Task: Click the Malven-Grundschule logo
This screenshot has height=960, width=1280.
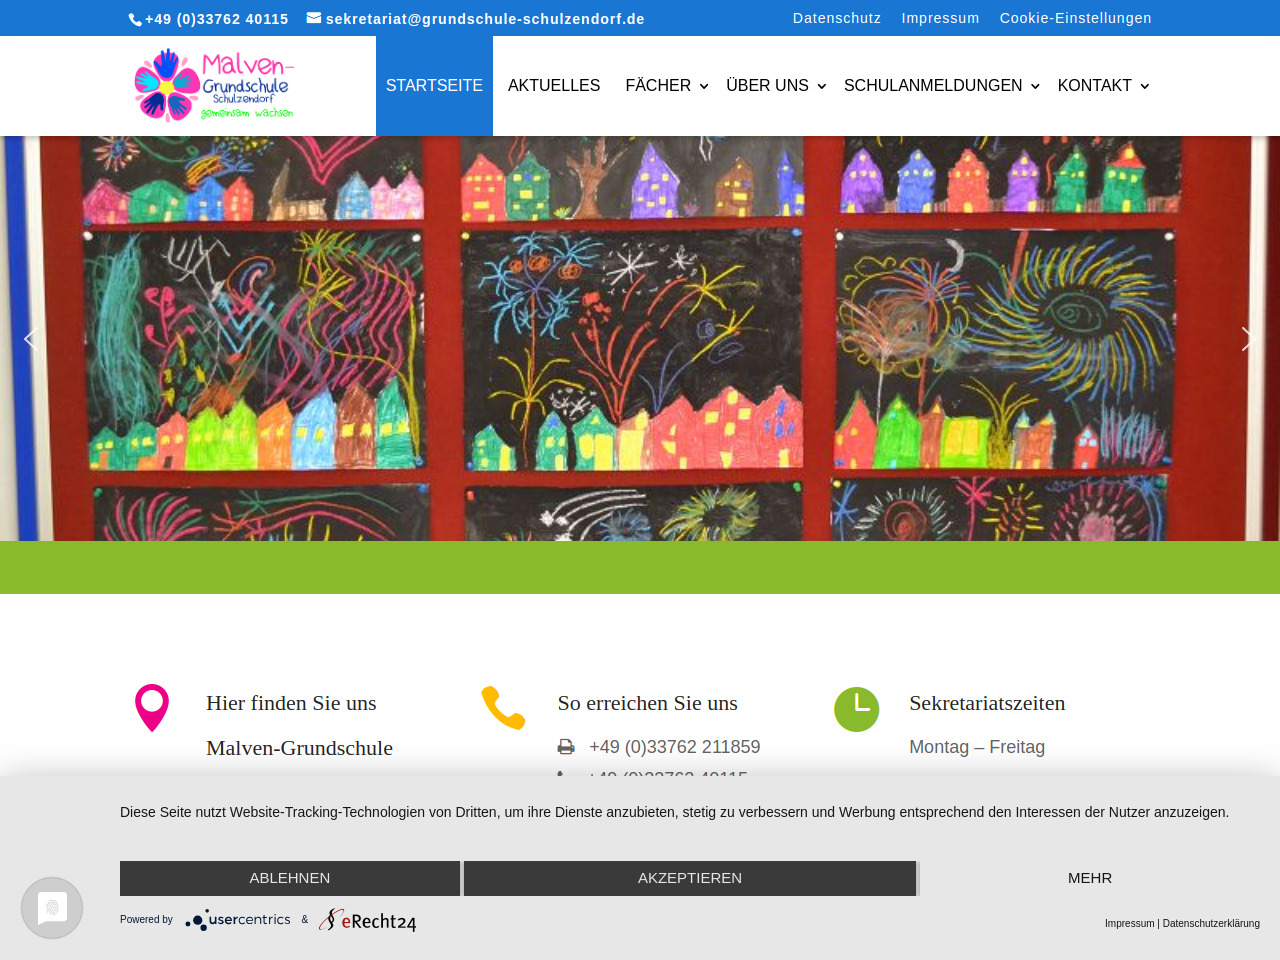Action: (214, 86)
